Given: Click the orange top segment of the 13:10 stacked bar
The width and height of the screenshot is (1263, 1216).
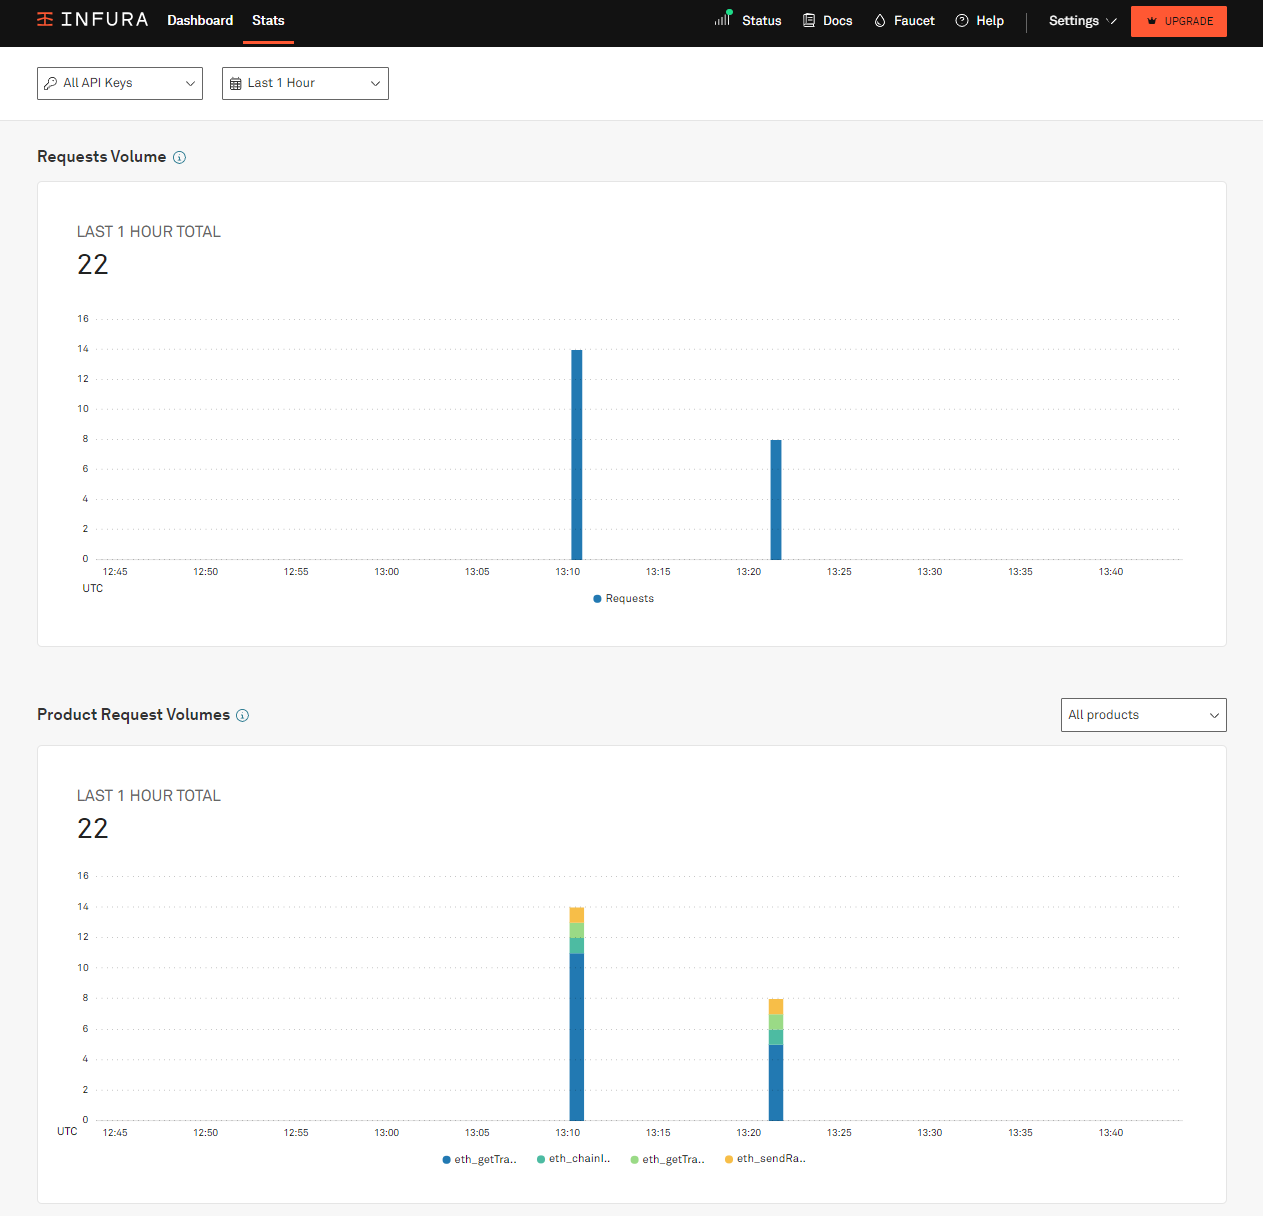Looking at the screenshot, I should [x=577, y=915].
